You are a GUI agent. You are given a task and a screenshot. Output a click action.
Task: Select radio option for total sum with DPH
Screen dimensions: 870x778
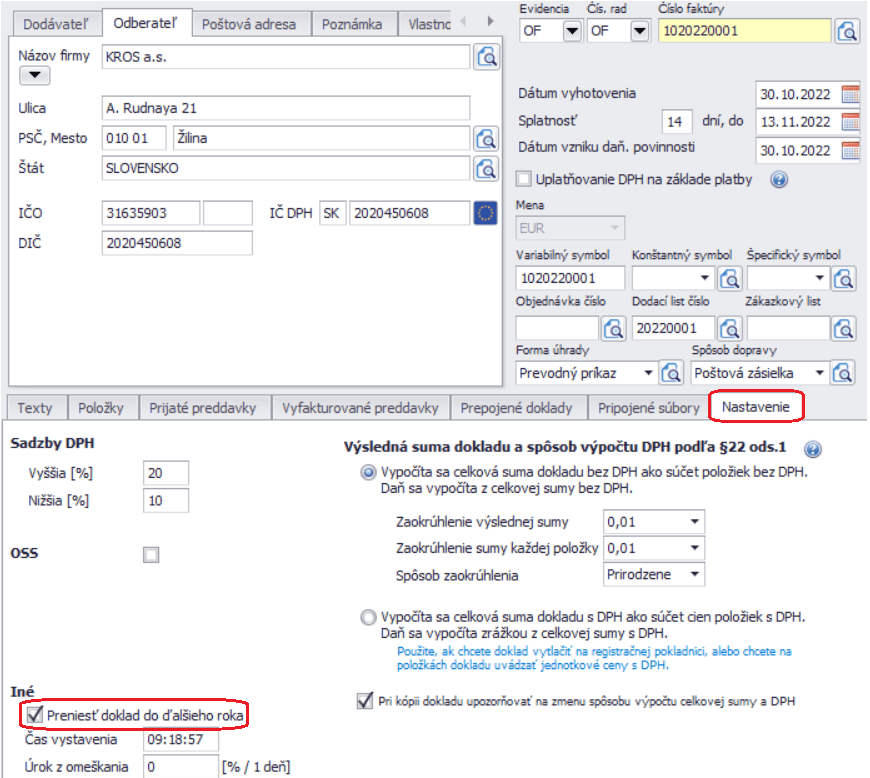pyautogui.click(x=370, y=617)
